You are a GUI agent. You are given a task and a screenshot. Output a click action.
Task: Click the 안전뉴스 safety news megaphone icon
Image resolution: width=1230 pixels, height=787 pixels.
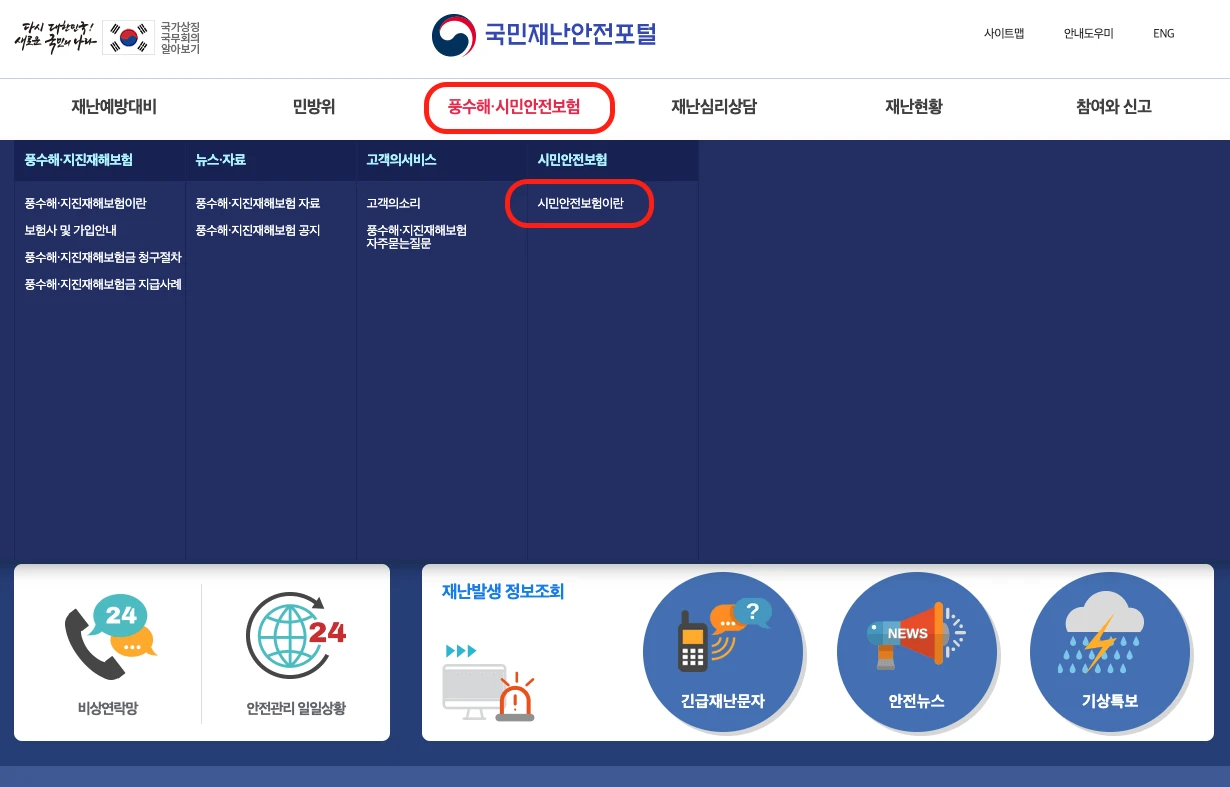(917, 652)
